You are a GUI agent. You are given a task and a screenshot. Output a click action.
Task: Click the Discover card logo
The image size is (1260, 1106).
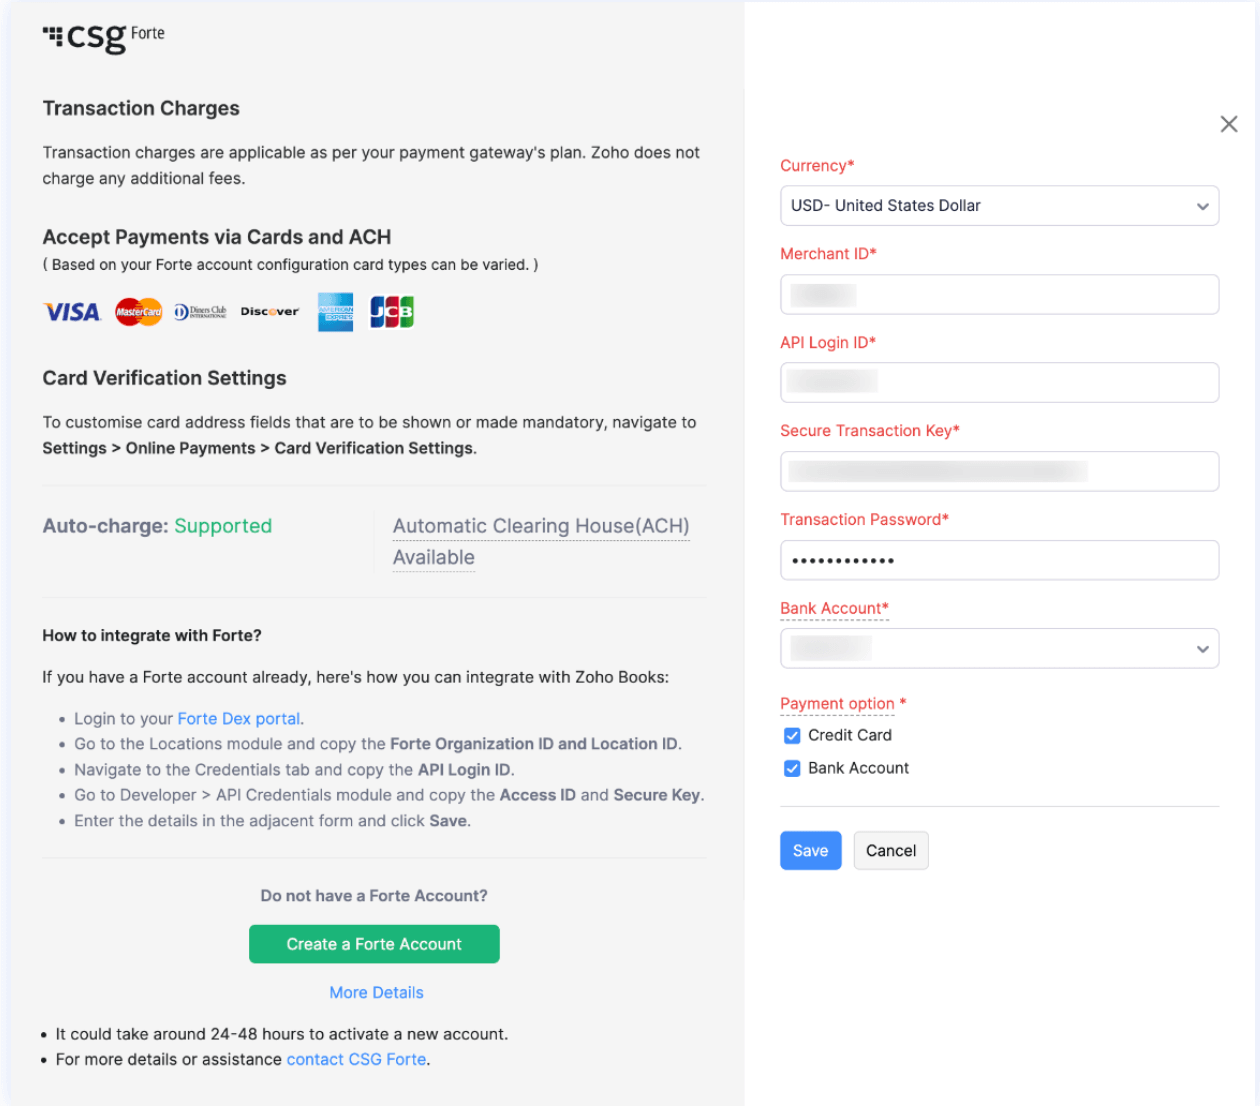tap(269, 312)
